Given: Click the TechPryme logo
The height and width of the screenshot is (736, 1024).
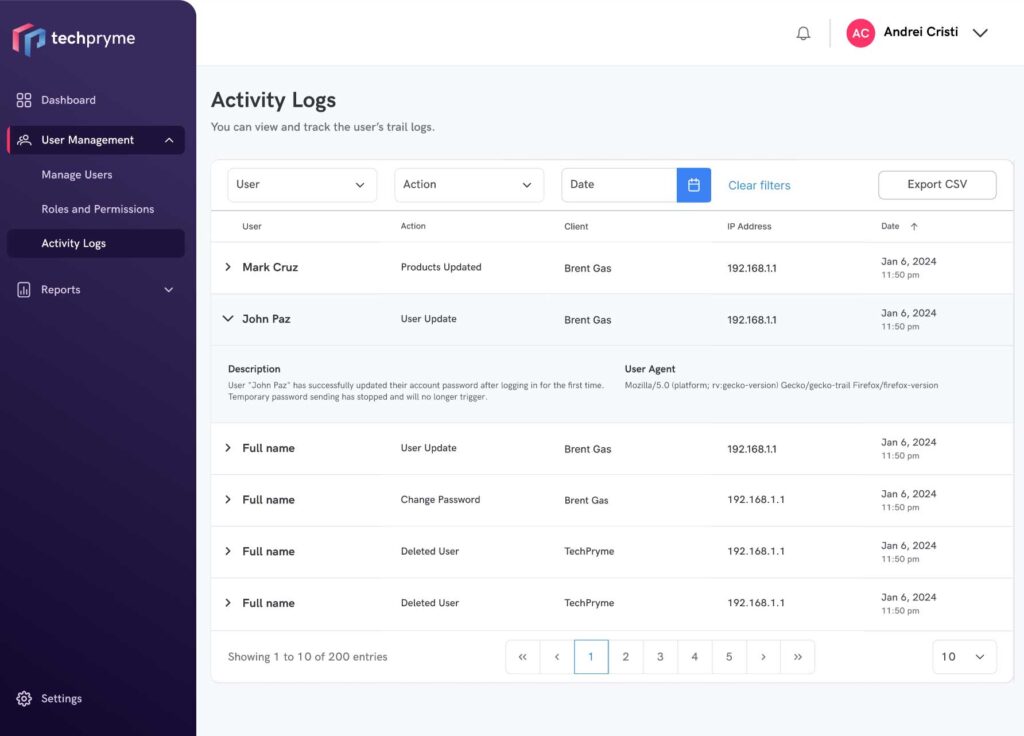Looking at the screenshot, I should [x=74, y=39].
